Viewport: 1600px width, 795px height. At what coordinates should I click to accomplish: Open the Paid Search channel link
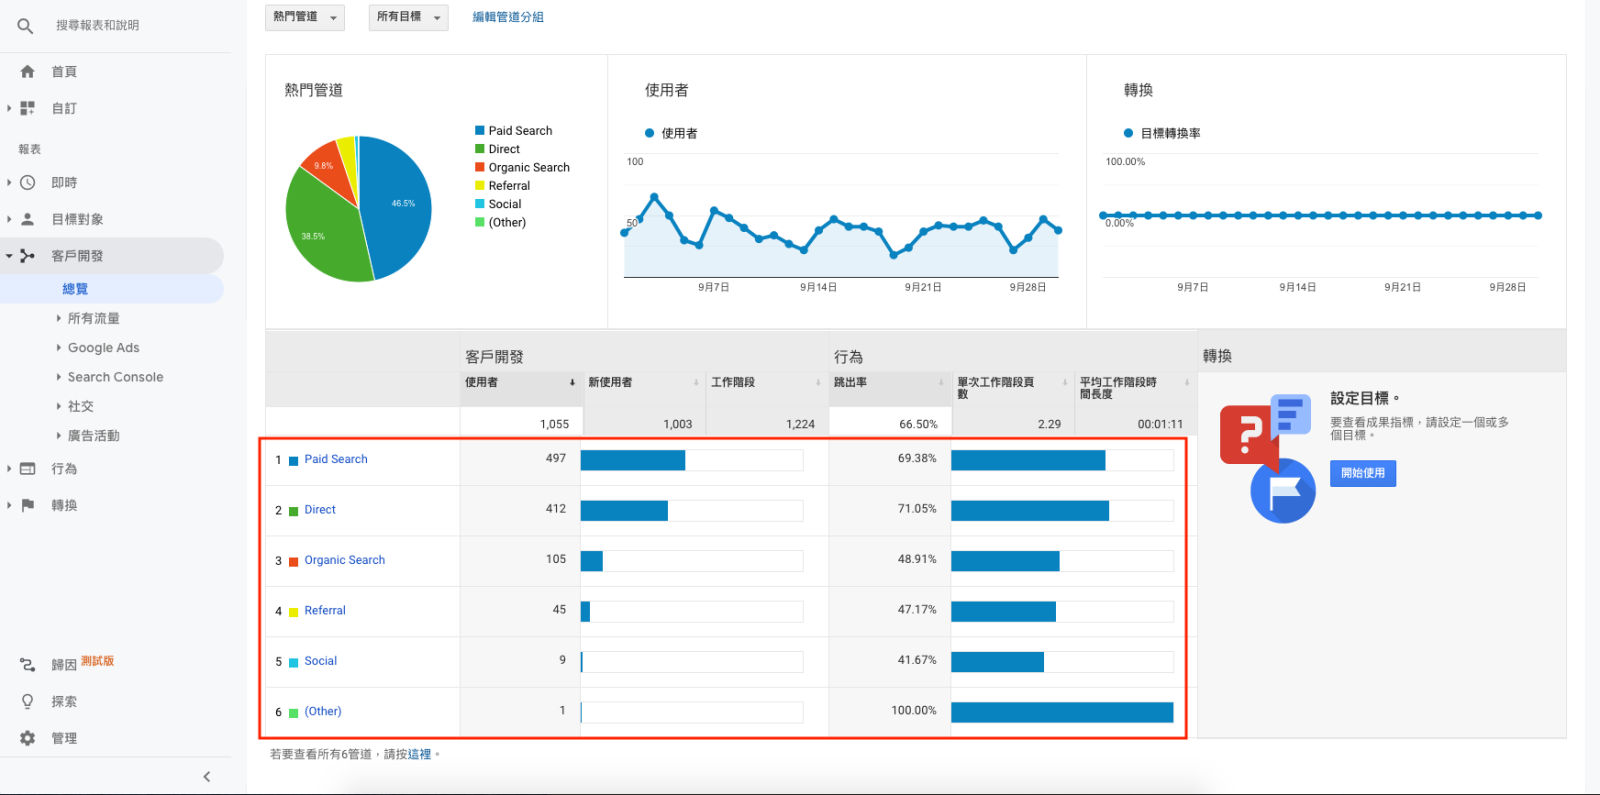click(335, 459)
